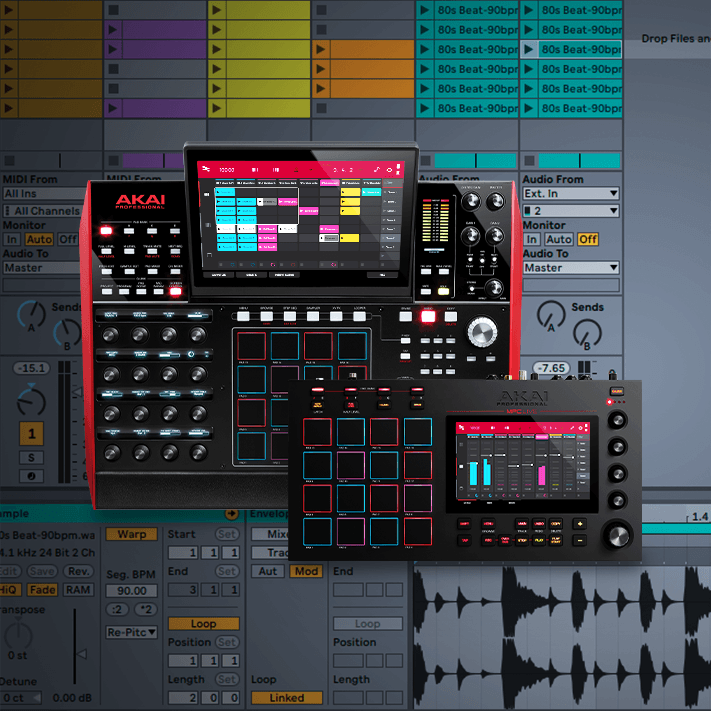Toggle the yellow Loop switch

coord(203,623)
